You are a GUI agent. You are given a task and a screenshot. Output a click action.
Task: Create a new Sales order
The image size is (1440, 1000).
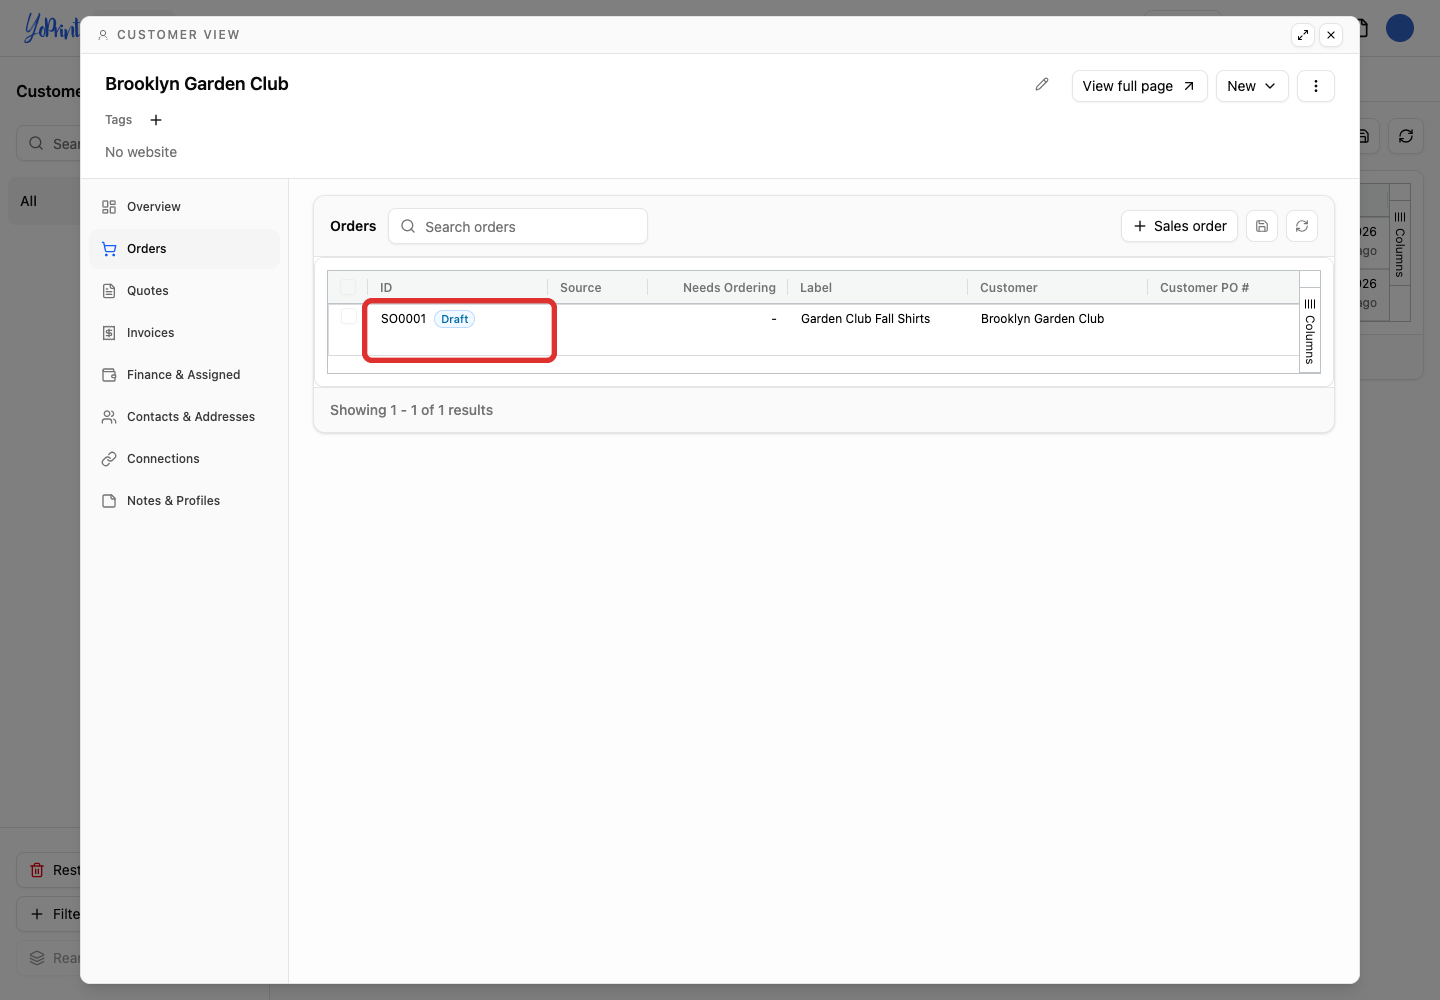click(1180, 226)
